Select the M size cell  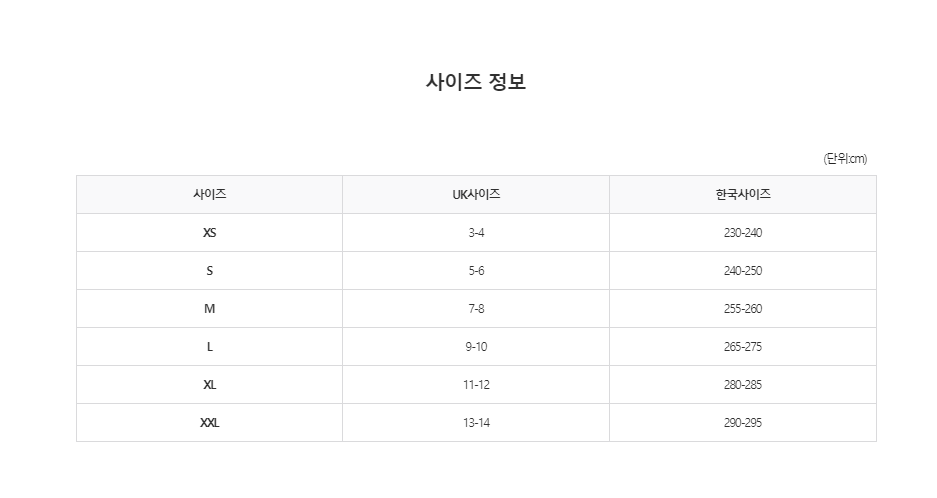pyautogui.click(x=209, y=309)
